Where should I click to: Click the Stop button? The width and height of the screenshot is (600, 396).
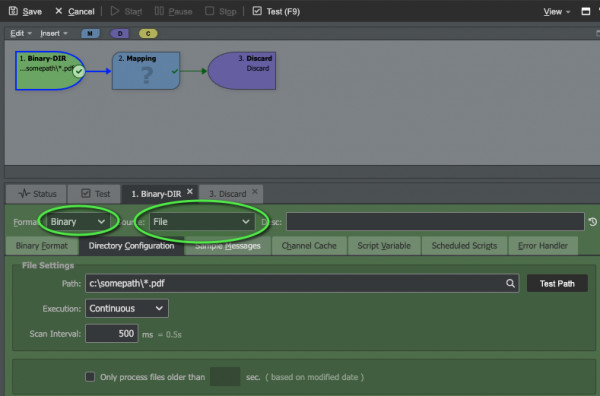(221, 11)
